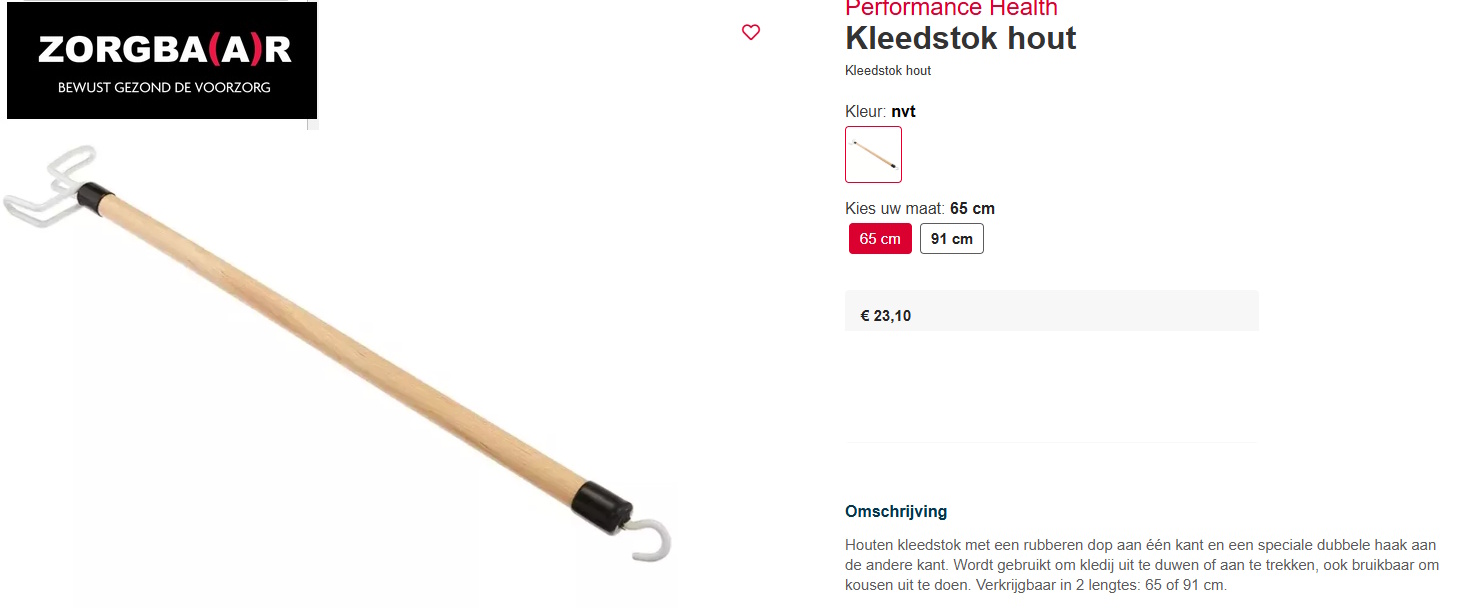Click the white double hook on the stick
This screenshot has width=1462, height=608.
tap(47, 188)
